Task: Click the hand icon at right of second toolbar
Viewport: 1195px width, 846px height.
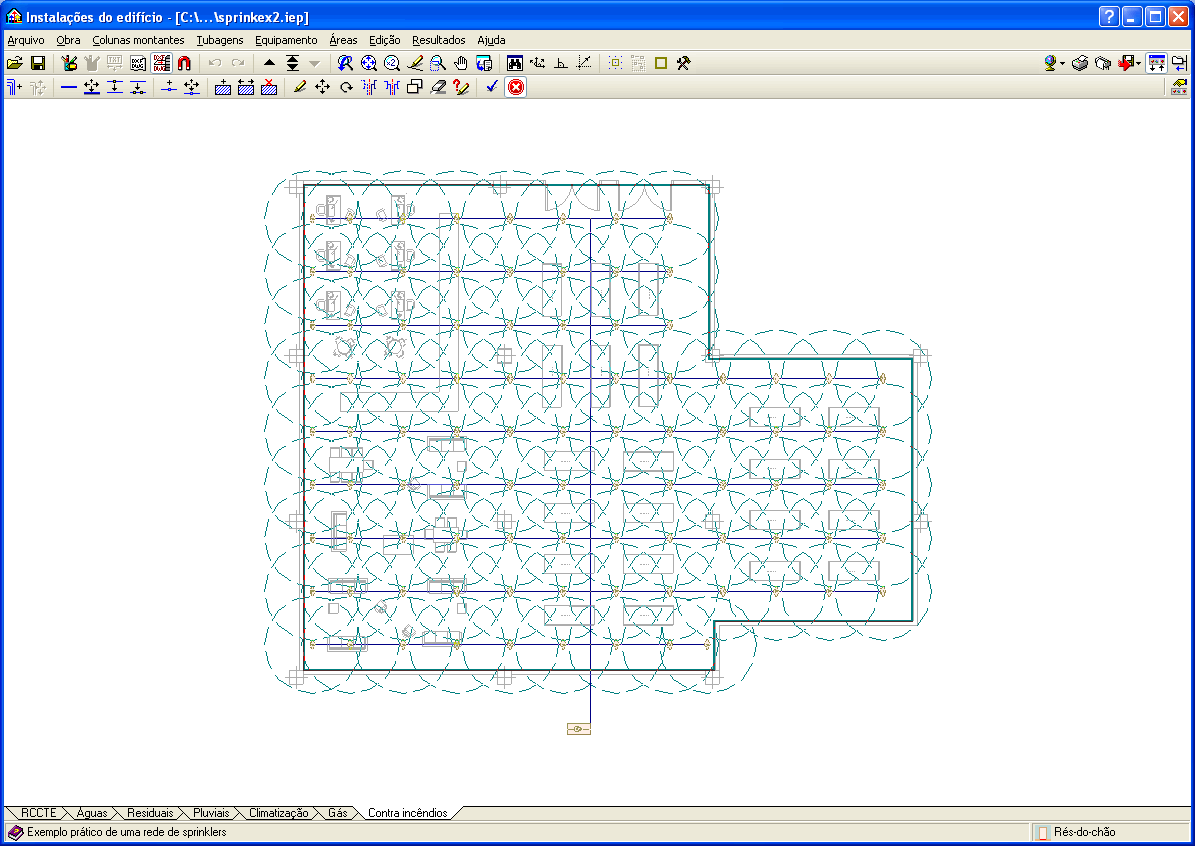Action: pyautogui.click(x=1179, y=87)
